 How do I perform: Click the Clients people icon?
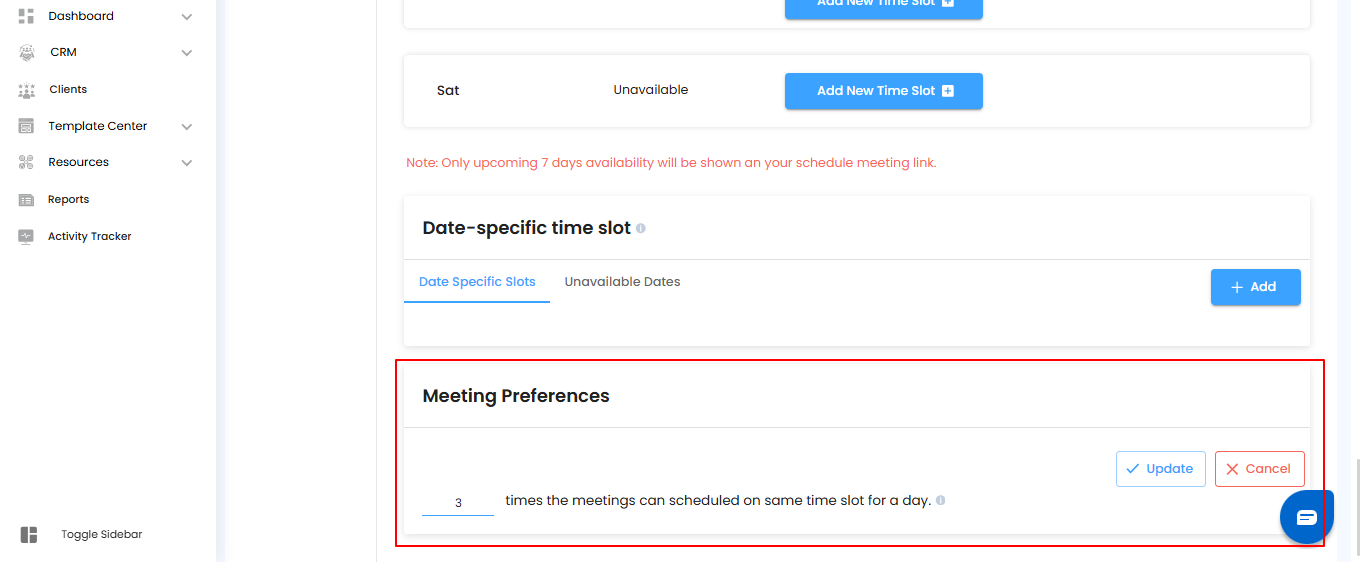(x=27, y=90)
